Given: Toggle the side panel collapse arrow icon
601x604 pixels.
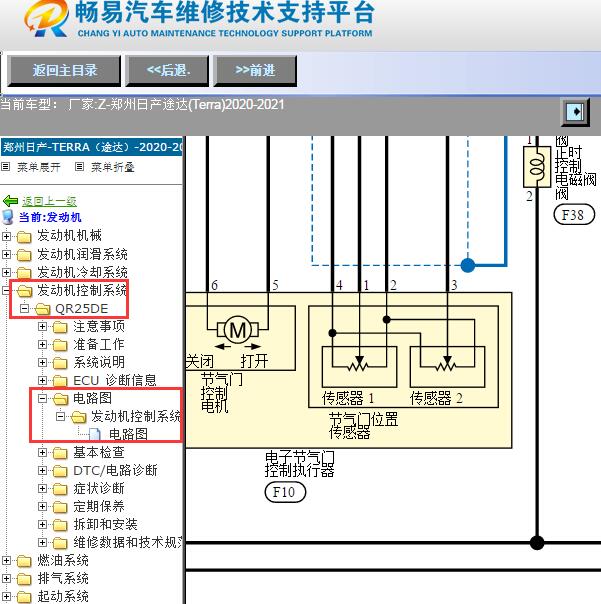Looking at the screenshot, I should coord(575,112).
